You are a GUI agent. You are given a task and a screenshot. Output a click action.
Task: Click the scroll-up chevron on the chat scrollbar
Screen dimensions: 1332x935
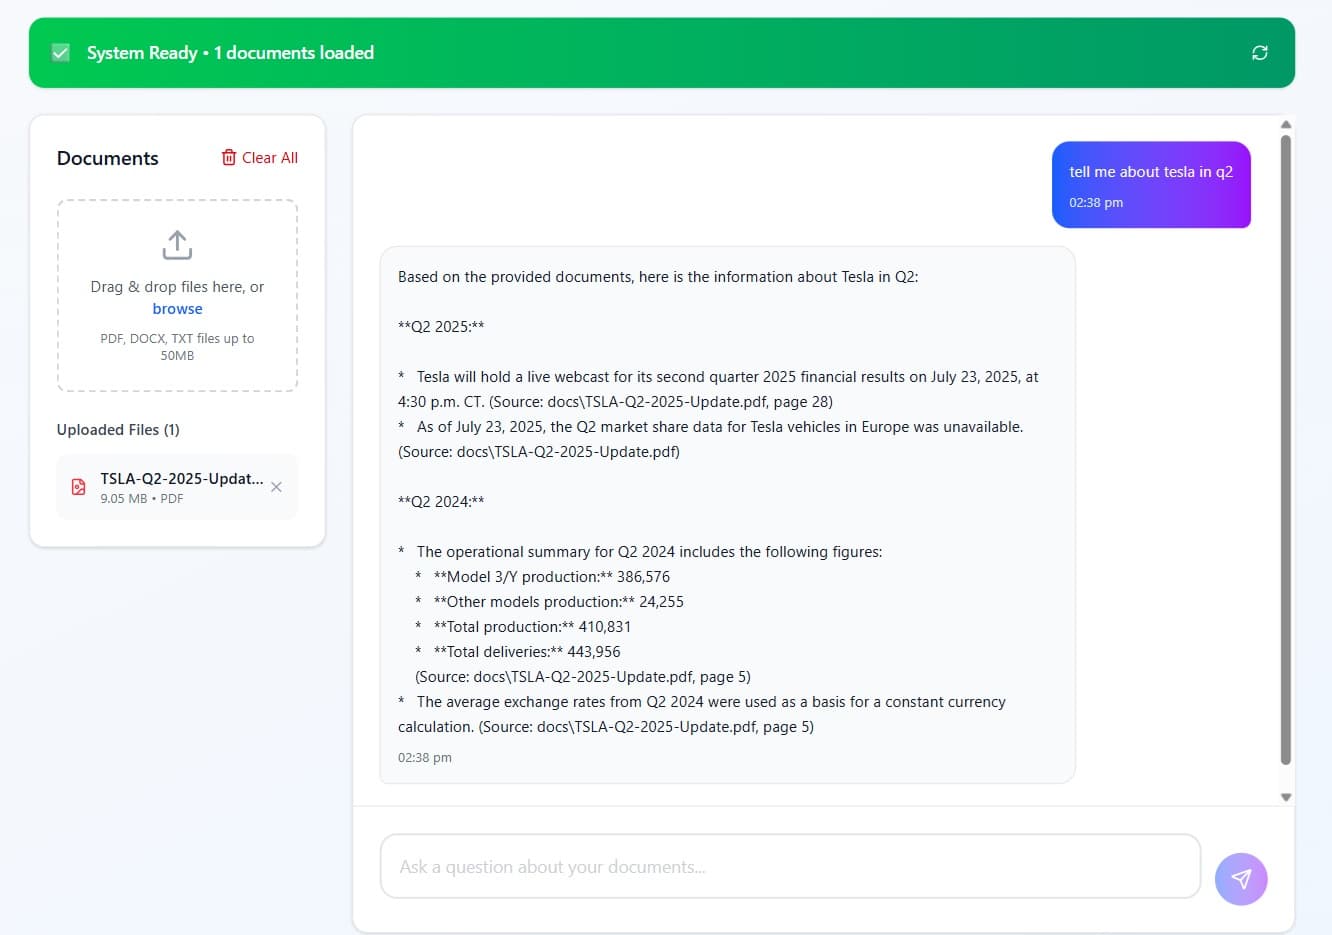tap(1285, 125)
